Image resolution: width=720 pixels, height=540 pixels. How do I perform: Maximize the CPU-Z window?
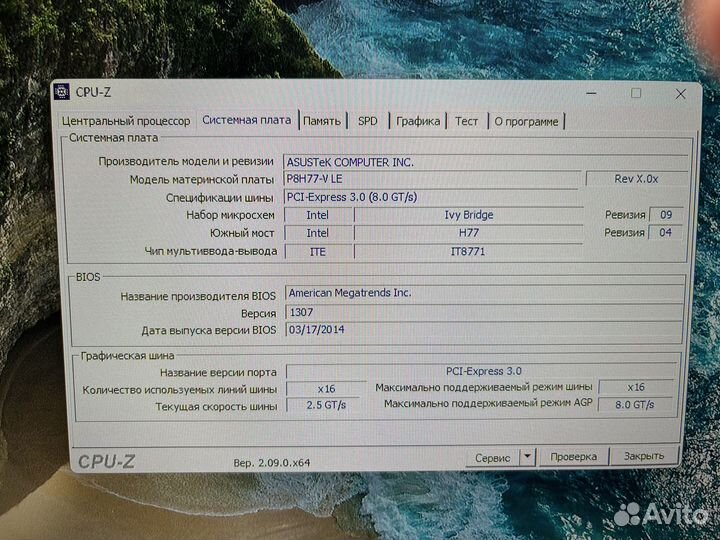click(636, 93)
